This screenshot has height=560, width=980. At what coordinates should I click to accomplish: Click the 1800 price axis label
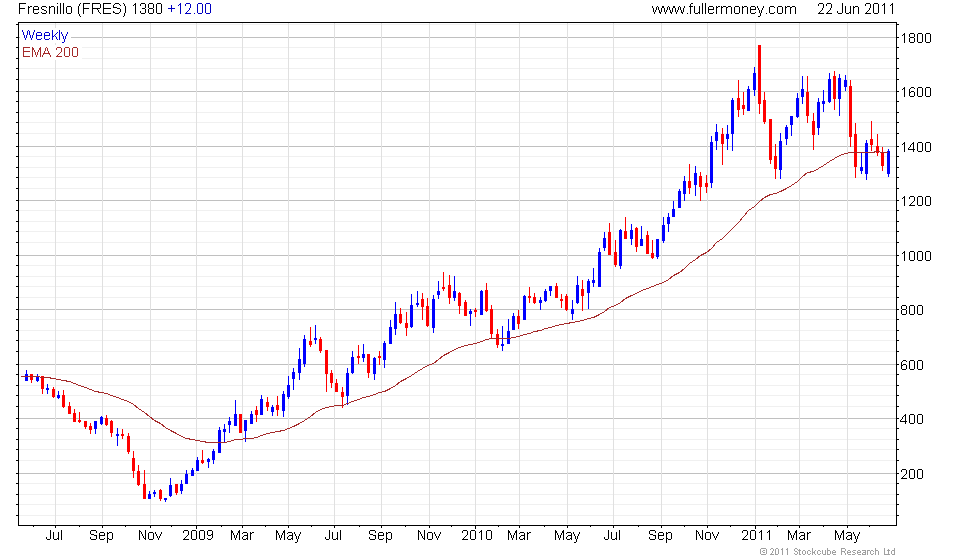click(x=916, y=38)
